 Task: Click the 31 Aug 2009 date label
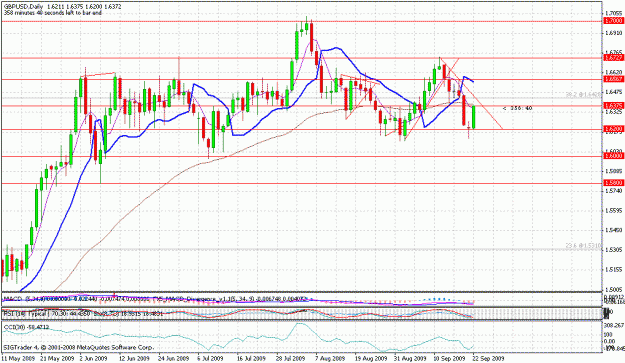(x=410, y=358)
